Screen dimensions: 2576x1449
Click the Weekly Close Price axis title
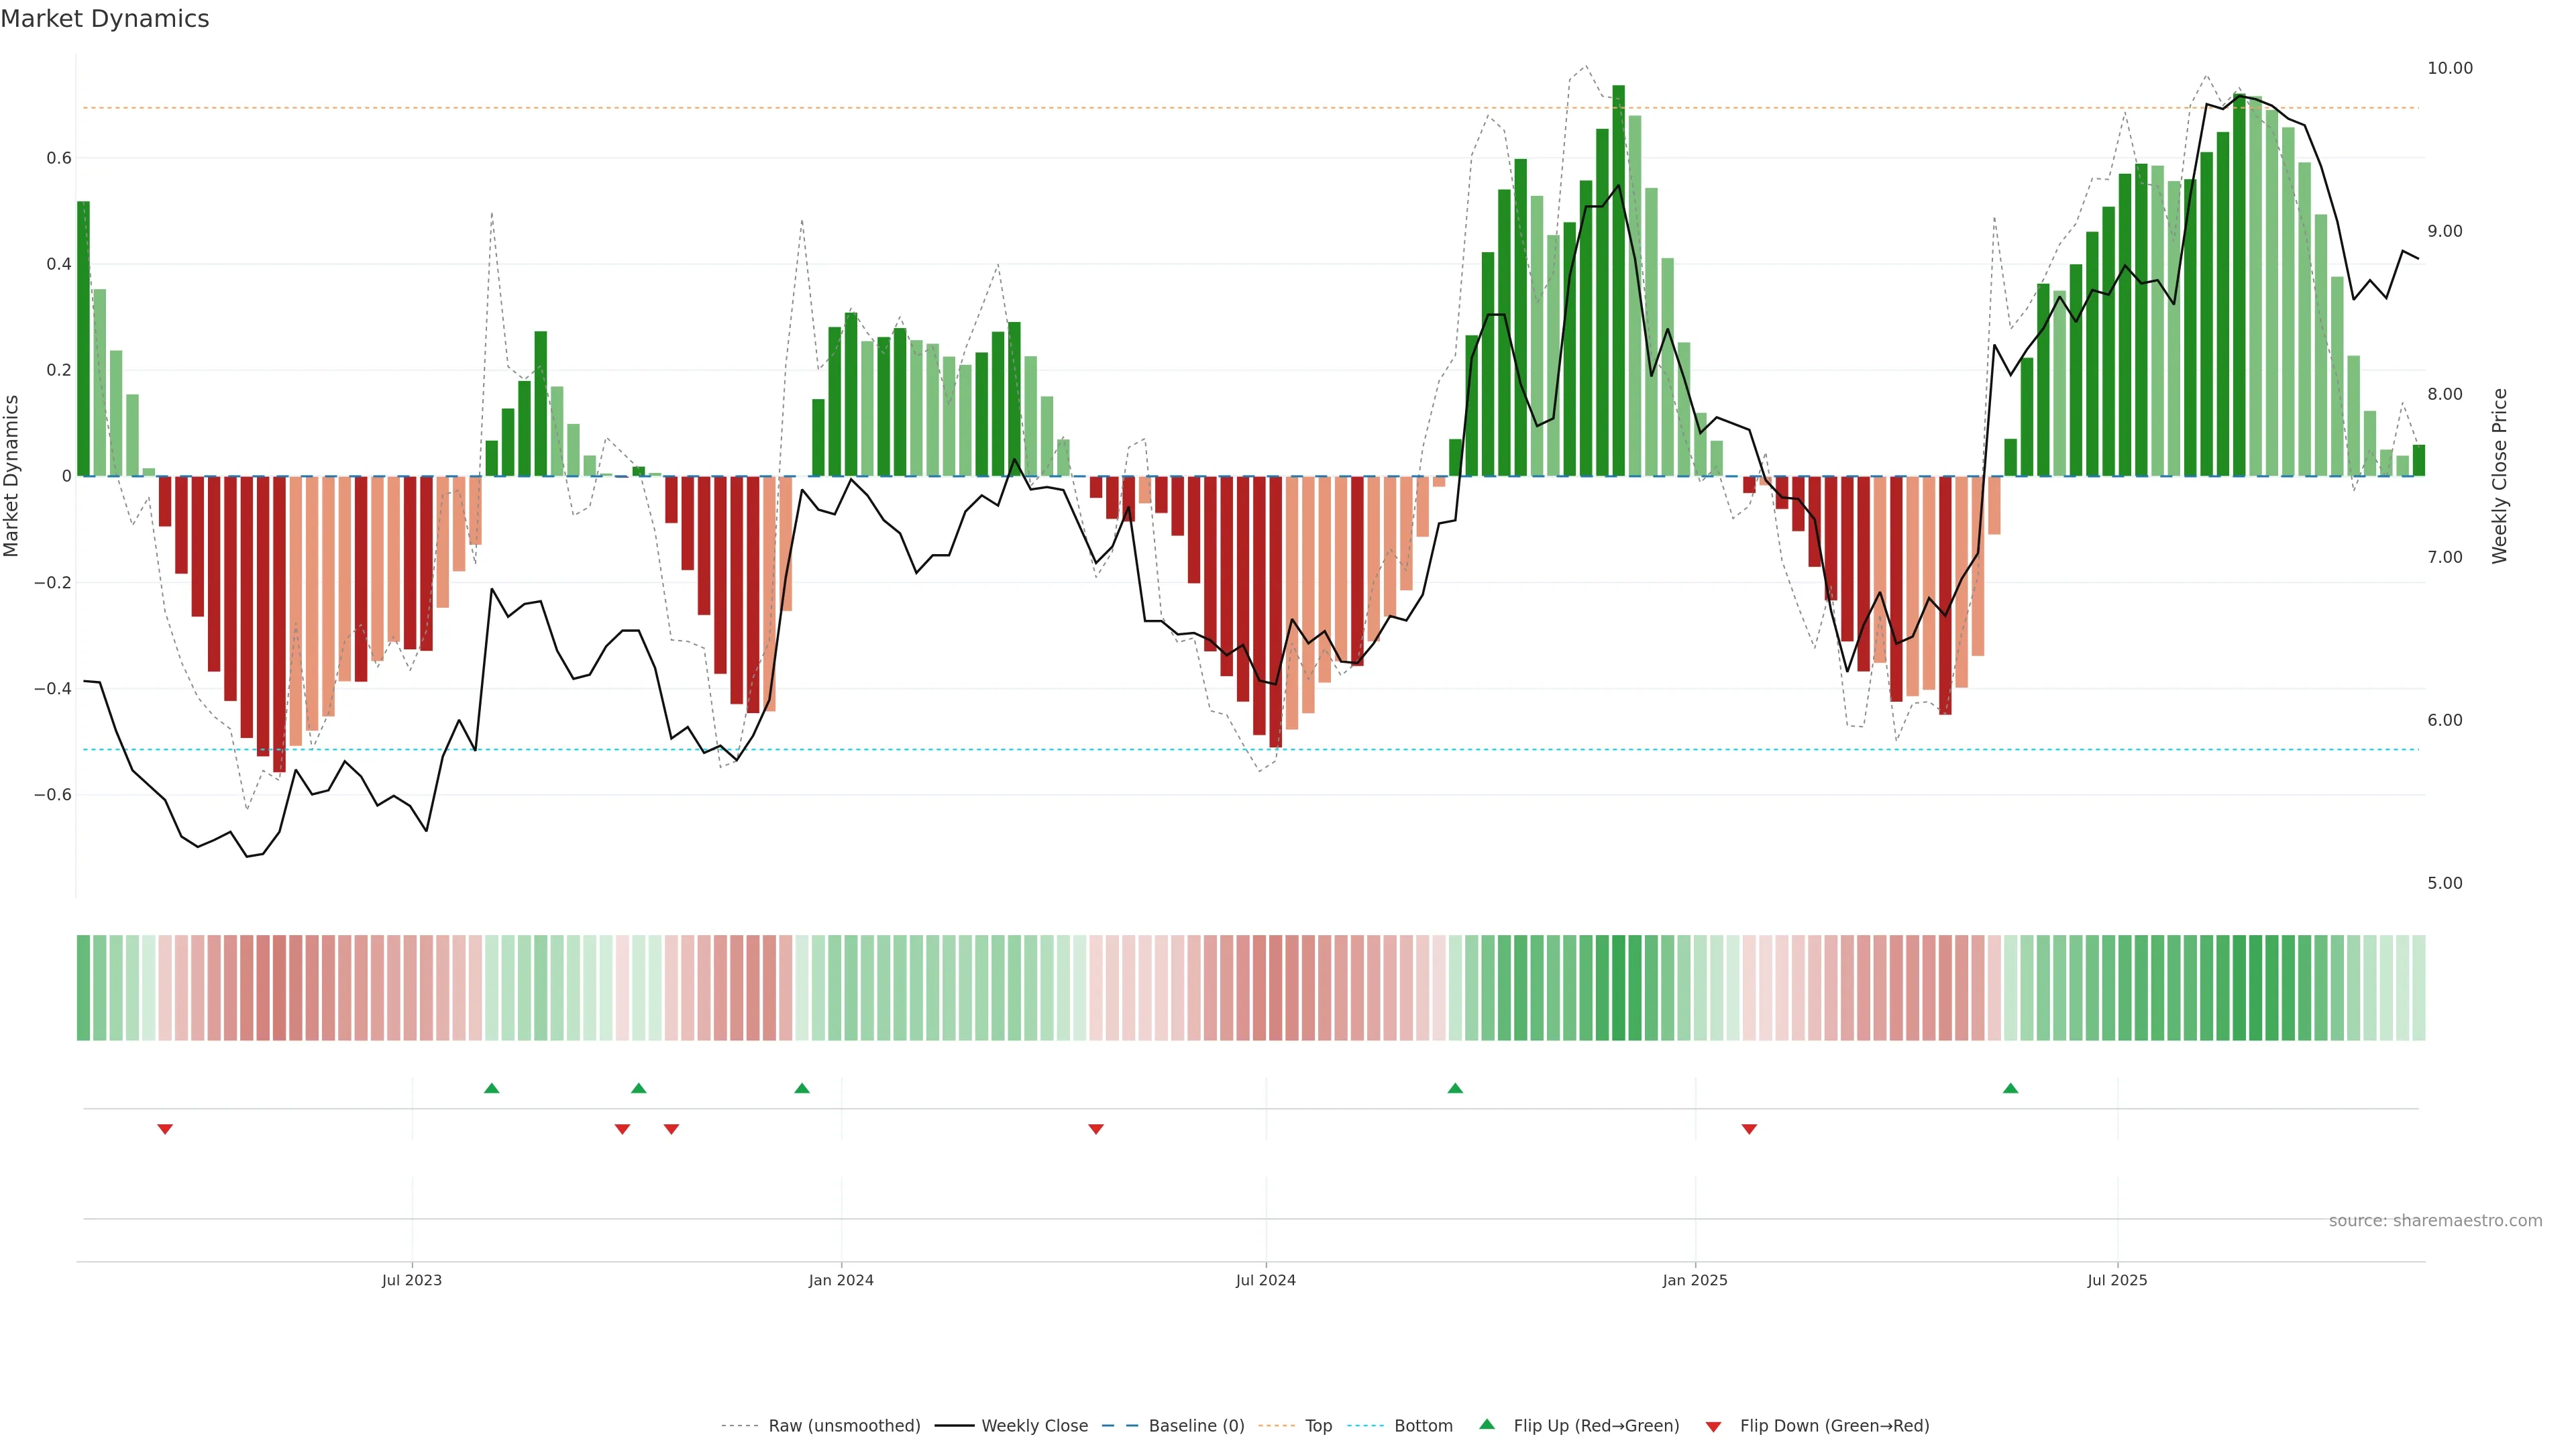tap(2499, 476)
